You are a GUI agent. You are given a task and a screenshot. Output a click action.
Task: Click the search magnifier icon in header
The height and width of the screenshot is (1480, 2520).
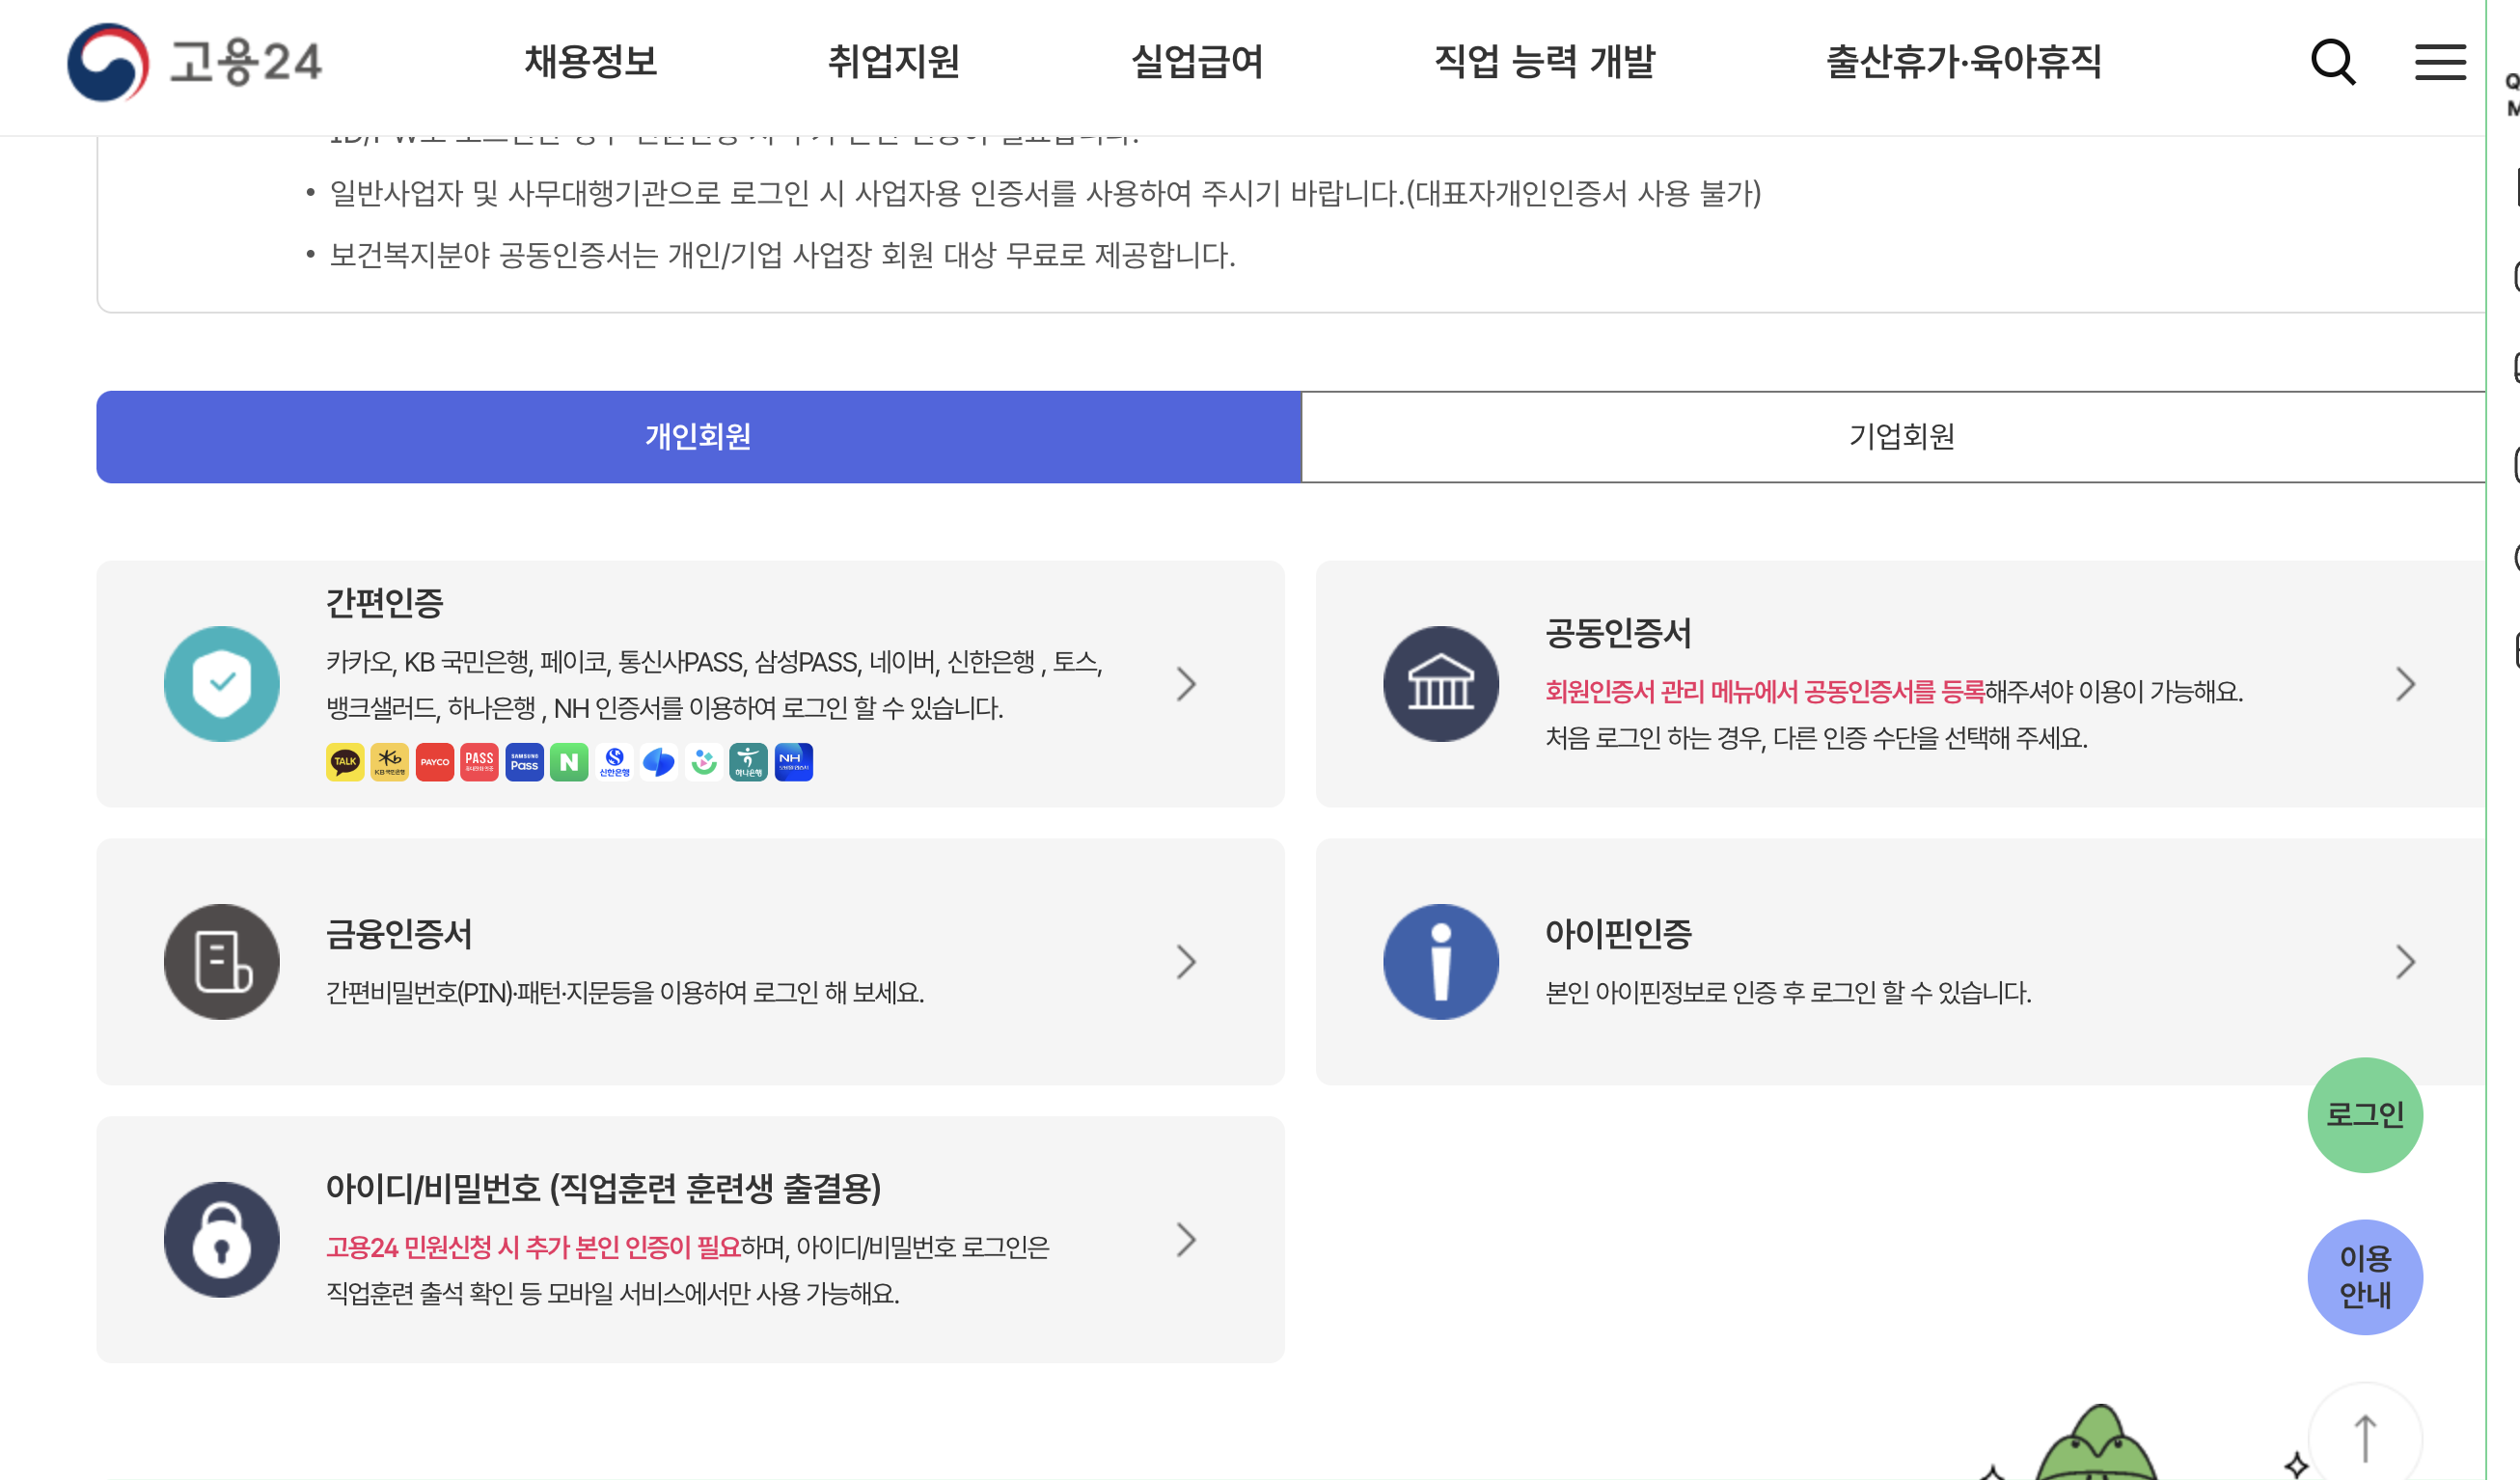click(x=2332, y=62)
